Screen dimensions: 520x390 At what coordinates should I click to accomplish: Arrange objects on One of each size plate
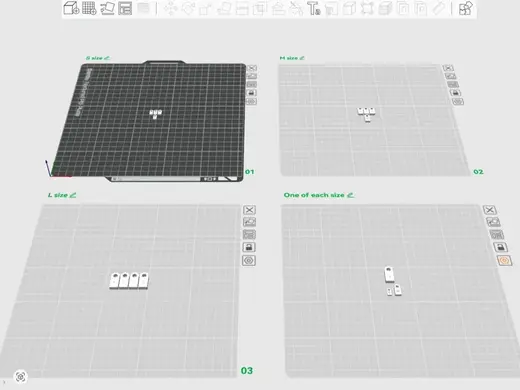click(497, 235)
